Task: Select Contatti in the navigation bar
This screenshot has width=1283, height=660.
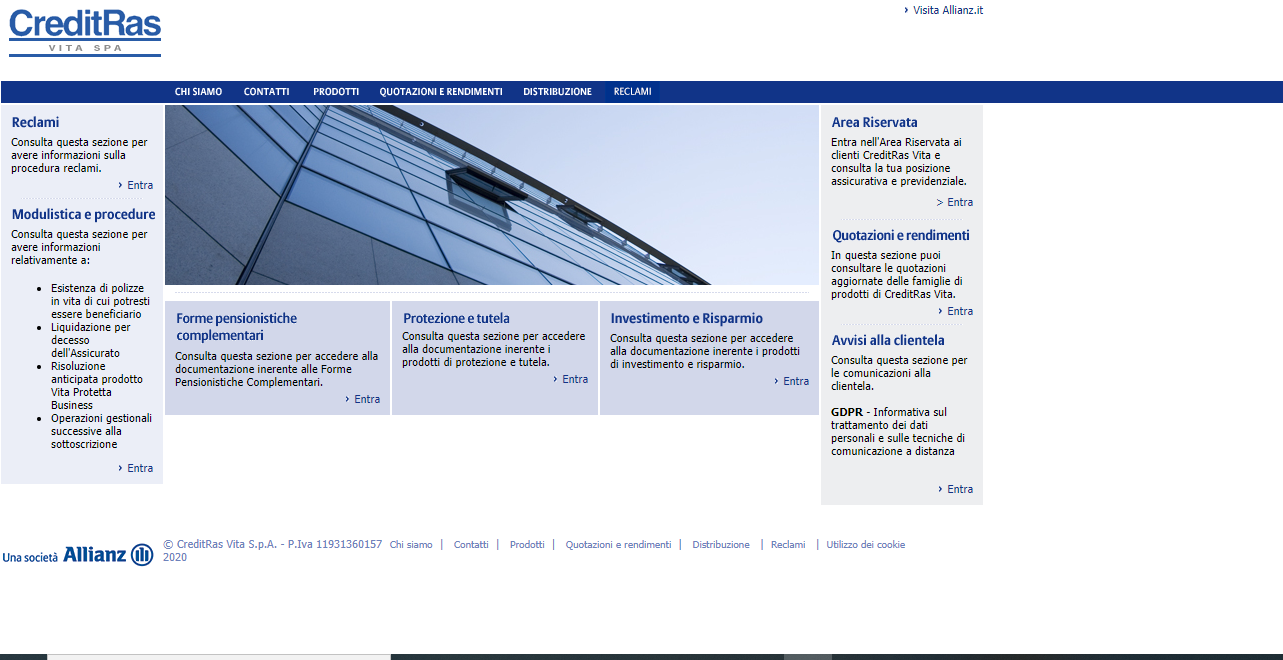Action: 266,92
